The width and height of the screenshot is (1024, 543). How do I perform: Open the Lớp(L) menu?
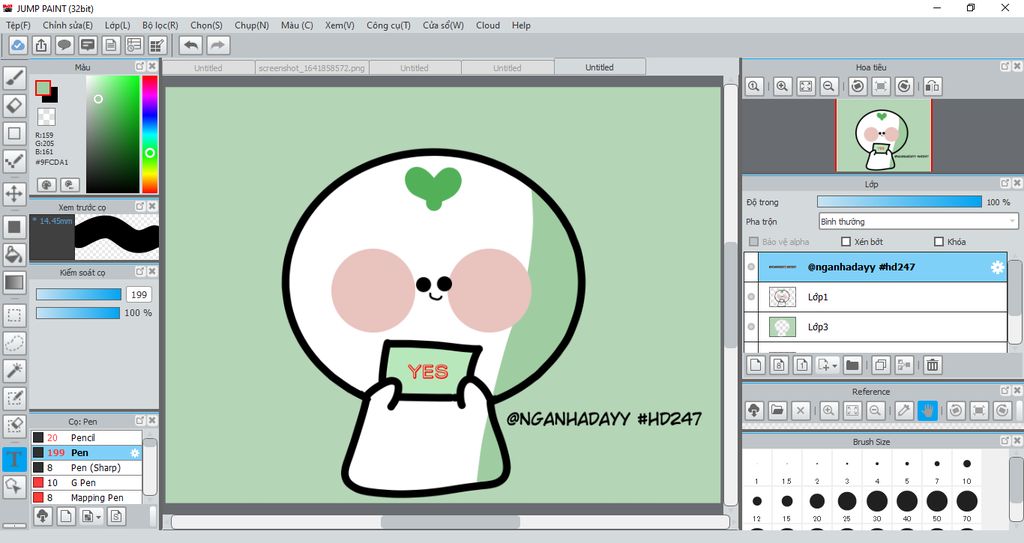[118, 25]
